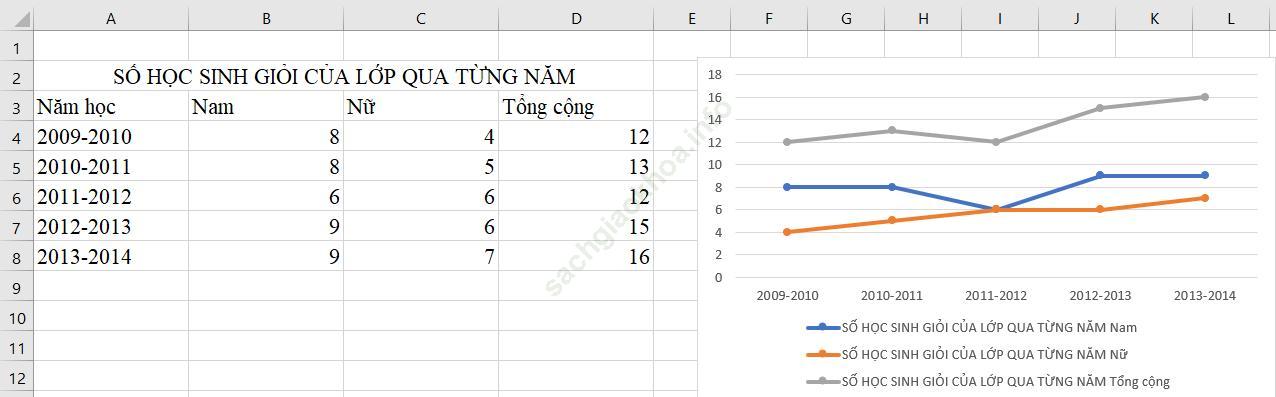Select row 2 header

point(16,76)
